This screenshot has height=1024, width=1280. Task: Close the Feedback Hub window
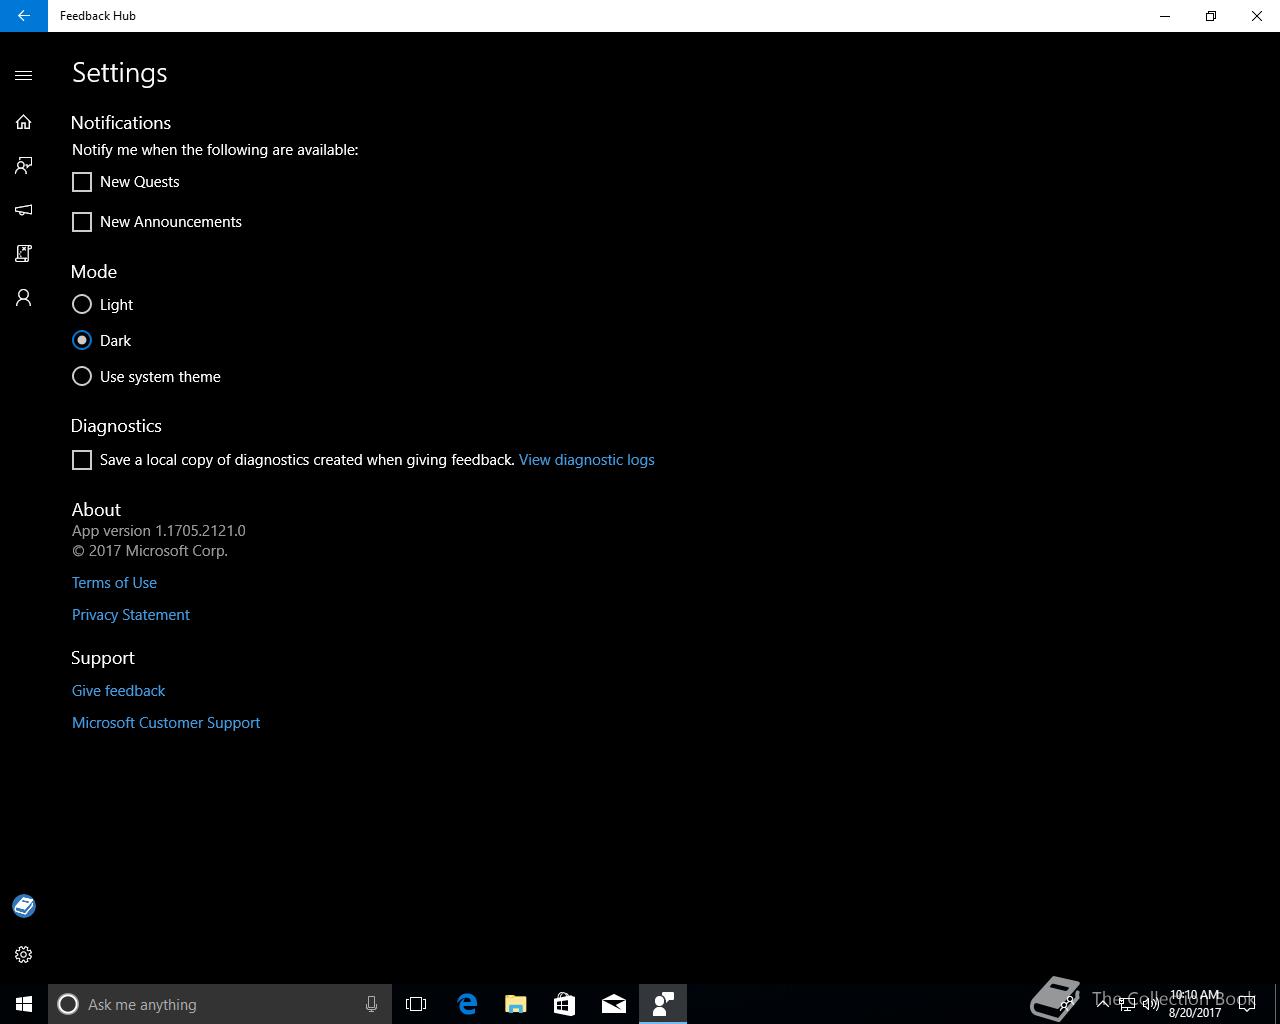1257,16
